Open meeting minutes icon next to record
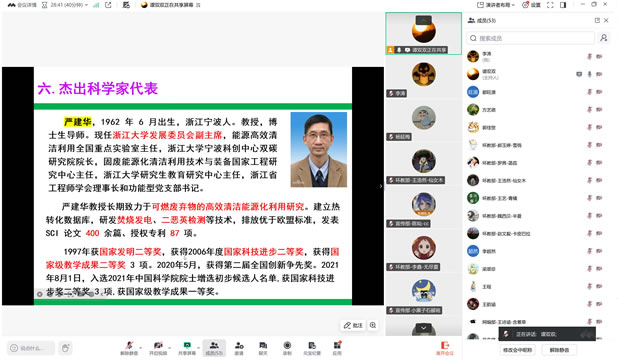Image resolution: width=618 pixels, height=362 pixels. coord(312,348)
